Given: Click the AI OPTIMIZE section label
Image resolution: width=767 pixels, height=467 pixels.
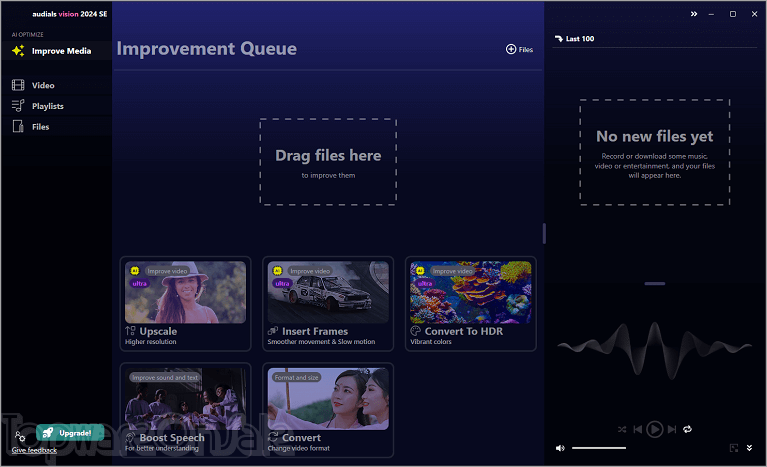Looking at the screenshot, I should pyautogui.click(x=27, y=35).
